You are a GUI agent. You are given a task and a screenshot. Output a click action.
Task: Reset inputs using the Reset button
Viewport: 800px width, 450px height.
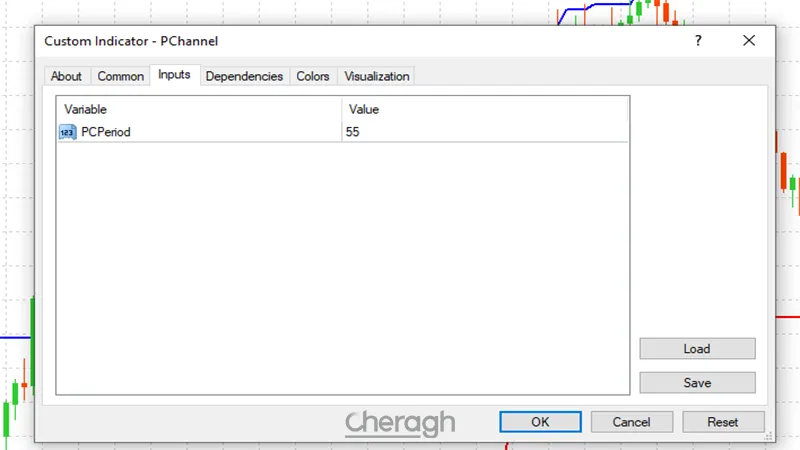[722, 422]
